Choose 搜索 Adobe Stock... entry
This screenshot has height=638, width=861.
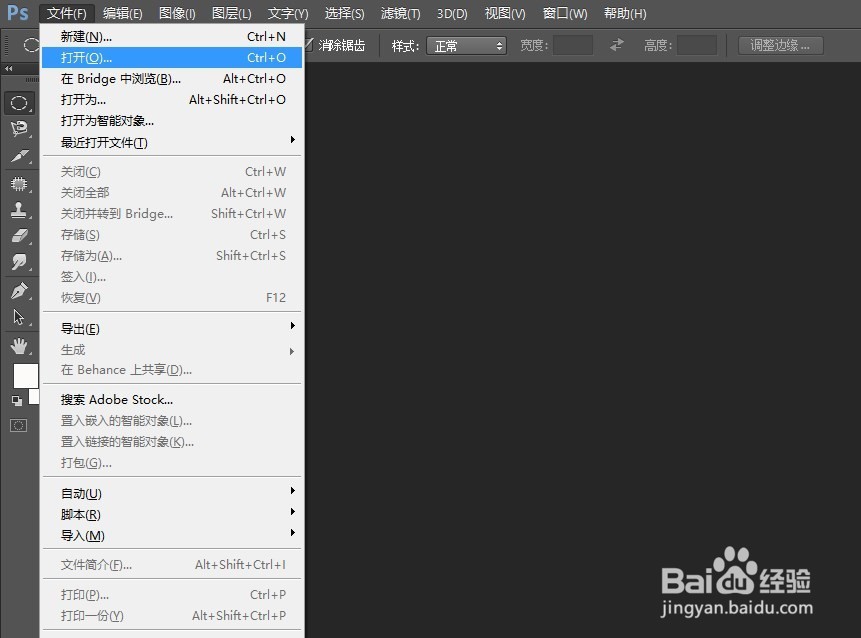pyautogui.click(x=172, y=399)
